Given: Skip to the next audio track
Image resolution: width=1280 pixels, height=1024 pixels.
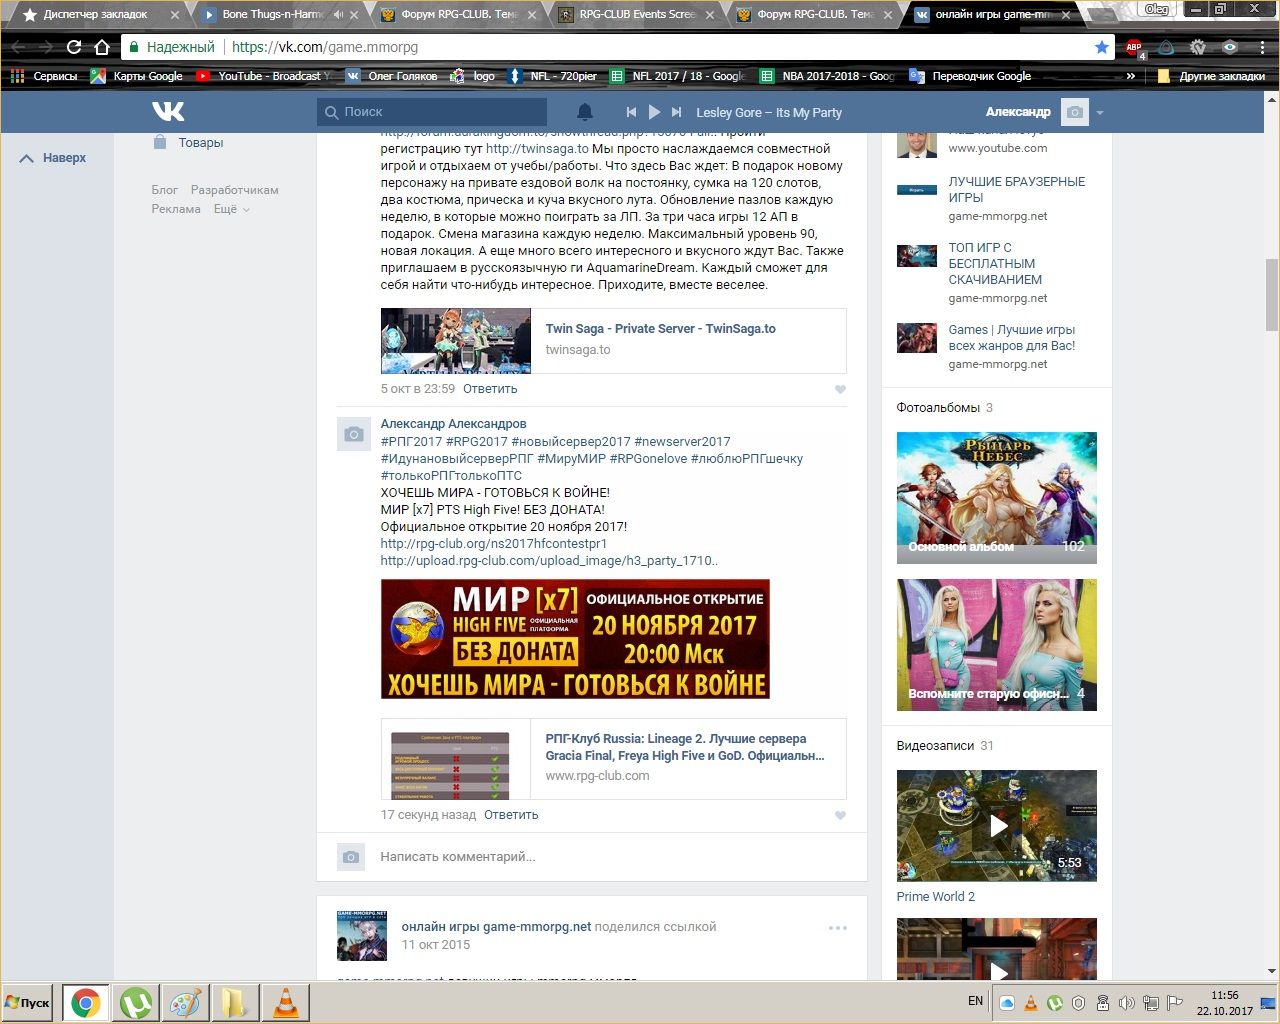Looking at the screenshot, I should [x=677, y=112].
